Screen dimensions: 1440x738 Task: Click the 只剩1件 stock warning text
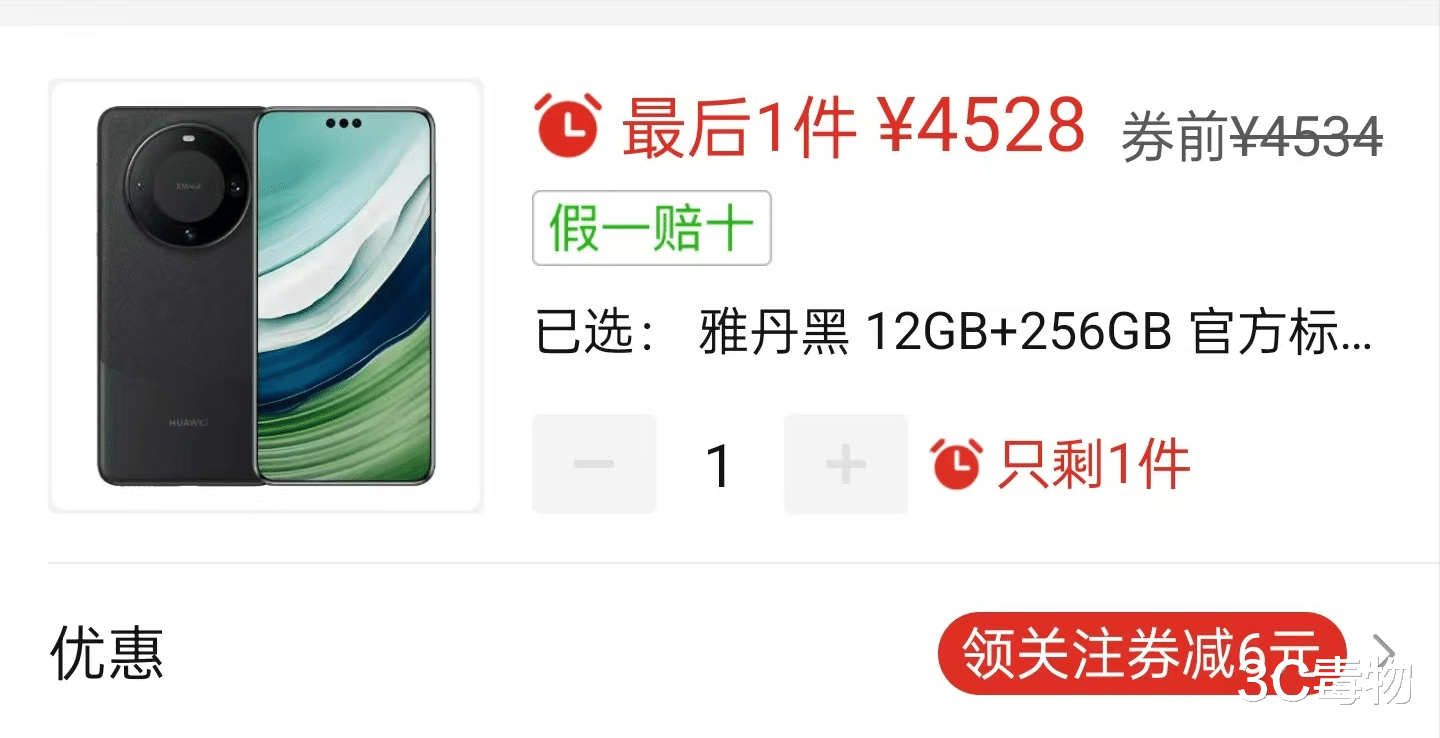[x=1093, y=465]
